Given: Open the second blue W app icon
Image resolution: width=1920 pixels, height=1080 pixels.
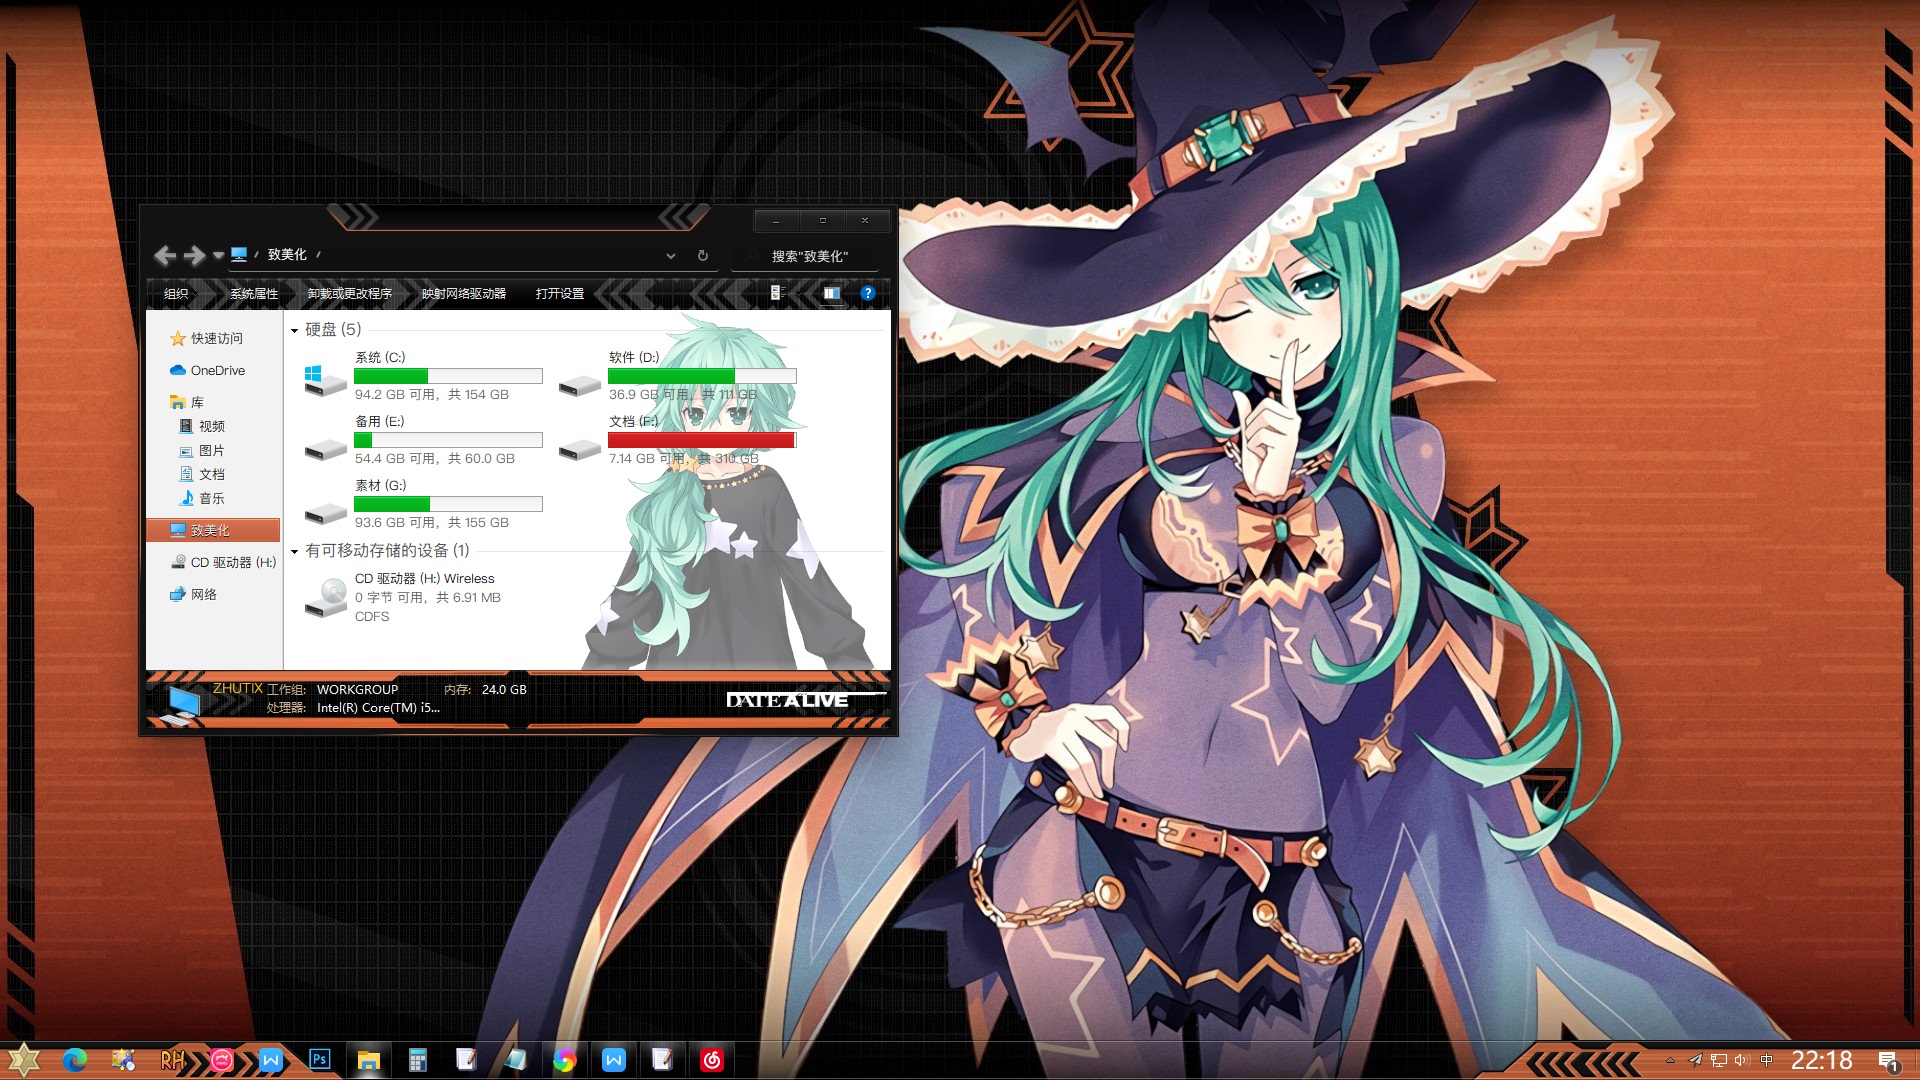Looking at the screenshot, I should 614,1060.
